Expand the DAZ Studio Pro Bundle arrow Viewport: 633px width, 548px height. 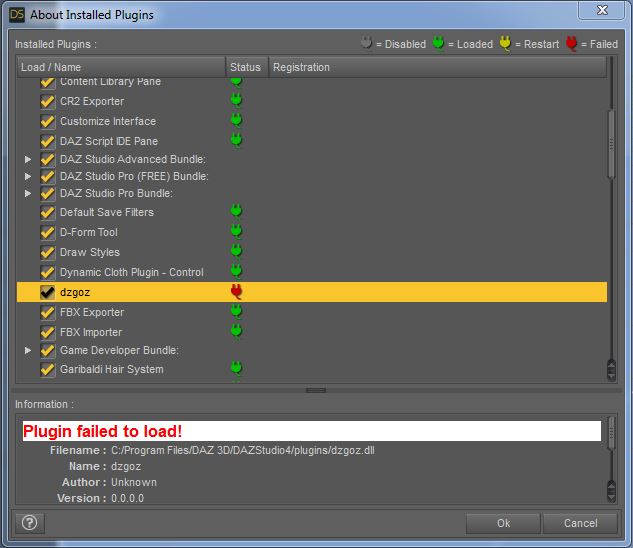(x=28, y=193)
